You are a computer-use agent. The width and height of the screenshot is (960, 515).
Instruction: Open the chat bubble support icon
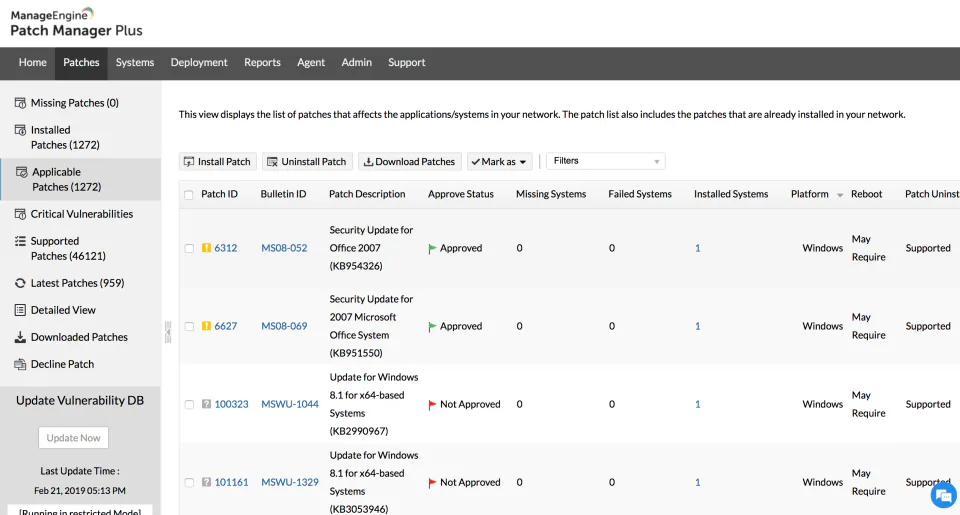point(943,495)
